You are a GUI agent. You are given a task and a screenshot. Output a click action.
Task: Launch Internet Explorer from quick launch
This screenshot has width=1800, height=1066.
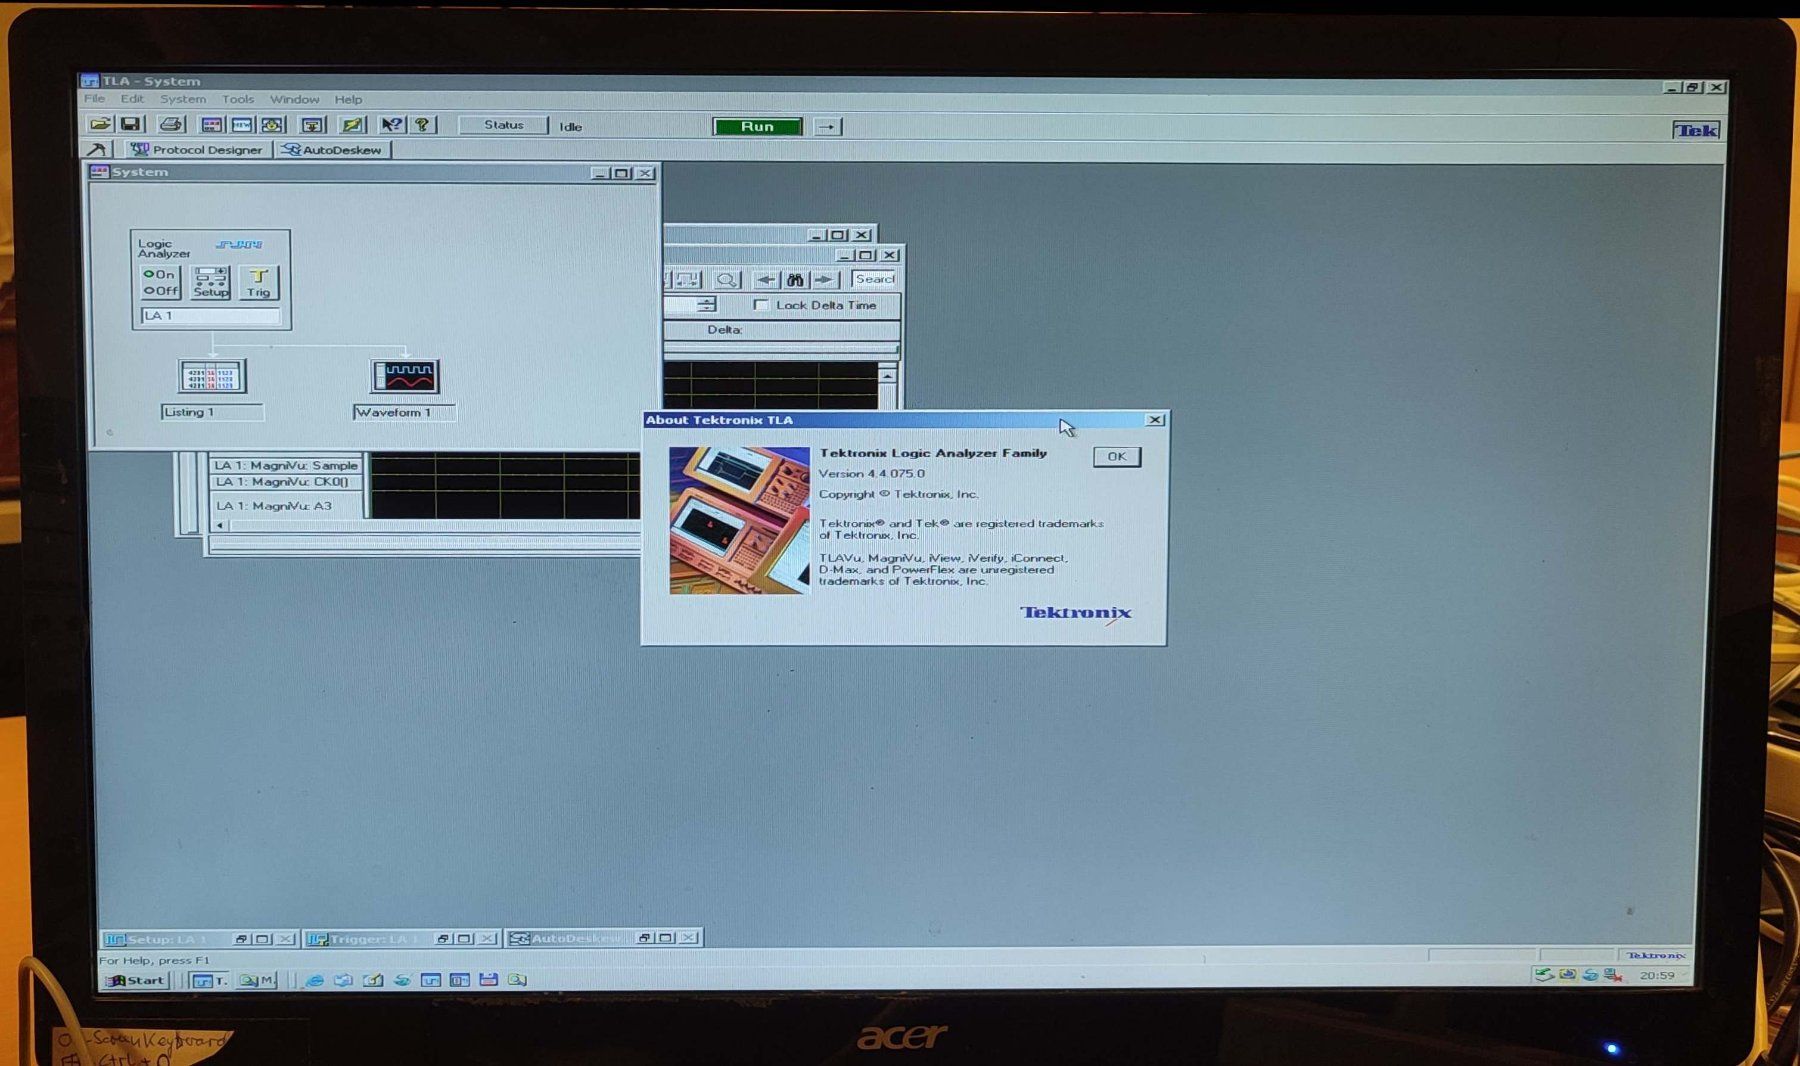(x=314, y=980)
